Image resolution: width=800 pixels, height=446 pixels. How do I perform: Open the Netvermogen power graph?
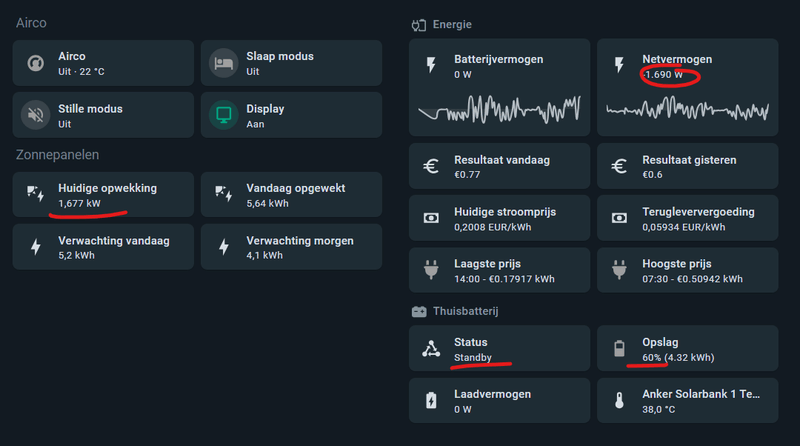pos(687,109)
